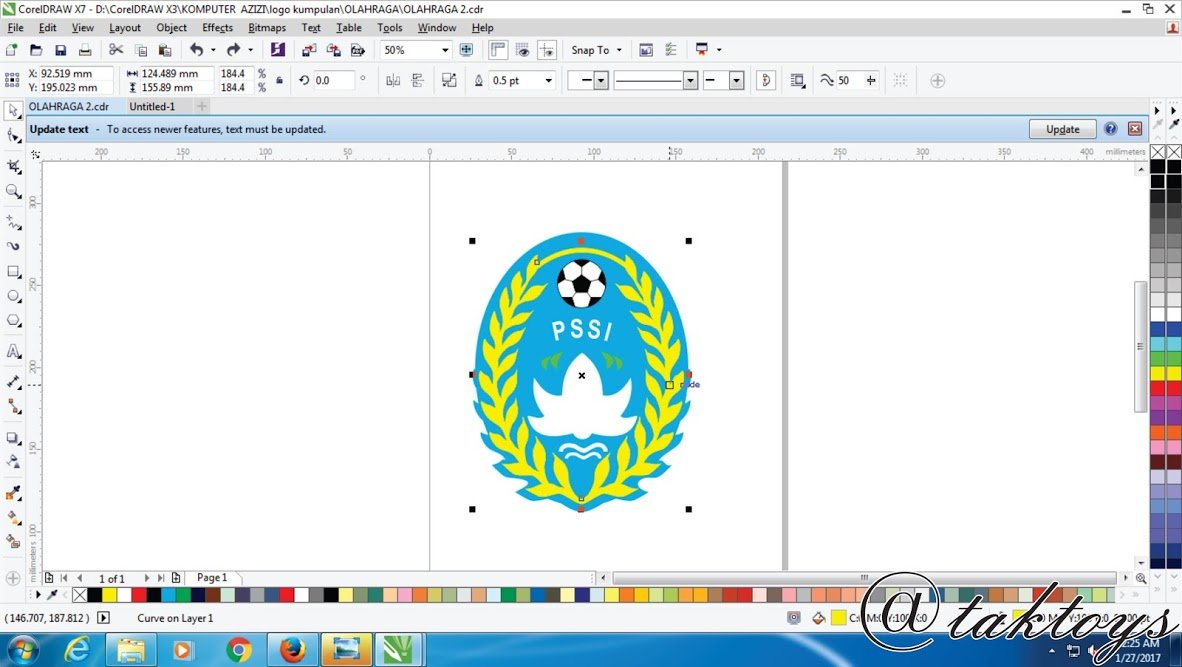
Task: Click the Print icon
Action: coord(85,50)
